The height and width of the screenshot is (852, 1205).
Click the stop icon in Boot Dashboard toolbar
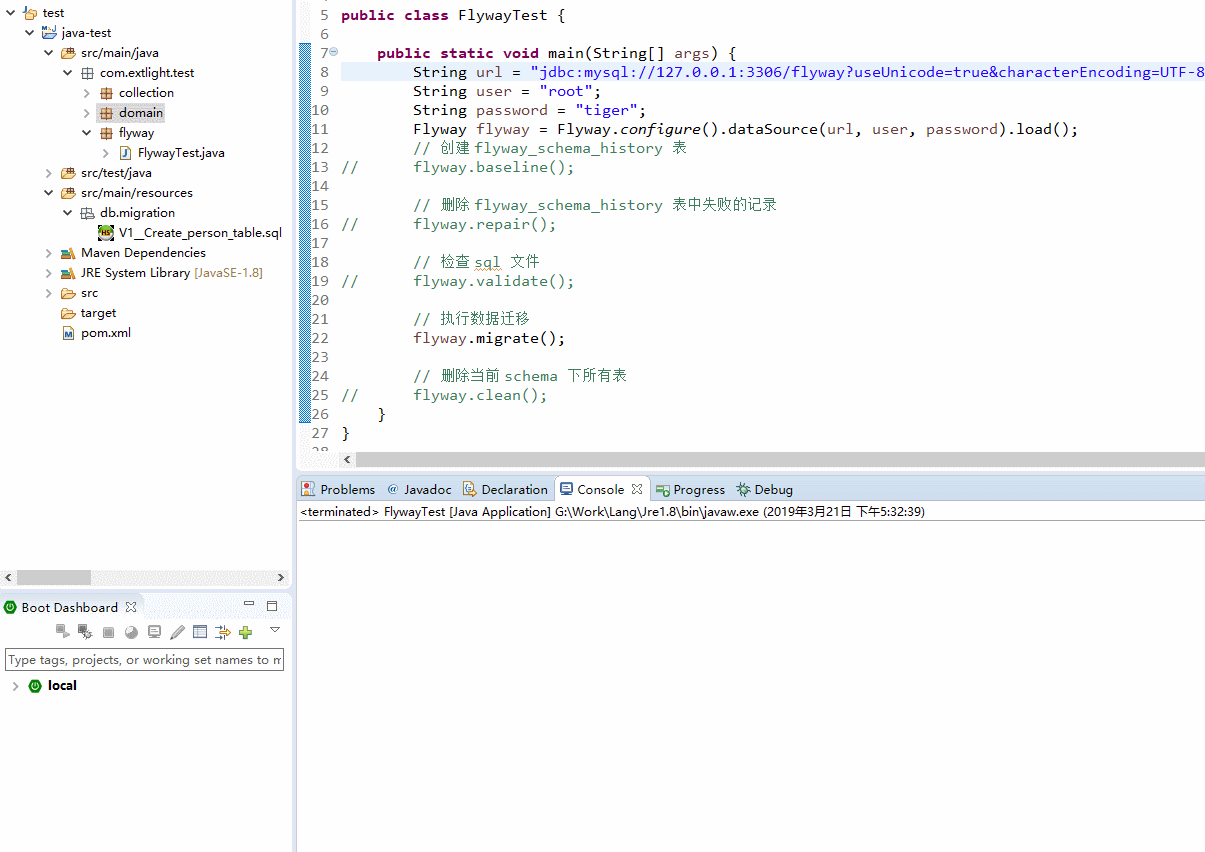108,632
